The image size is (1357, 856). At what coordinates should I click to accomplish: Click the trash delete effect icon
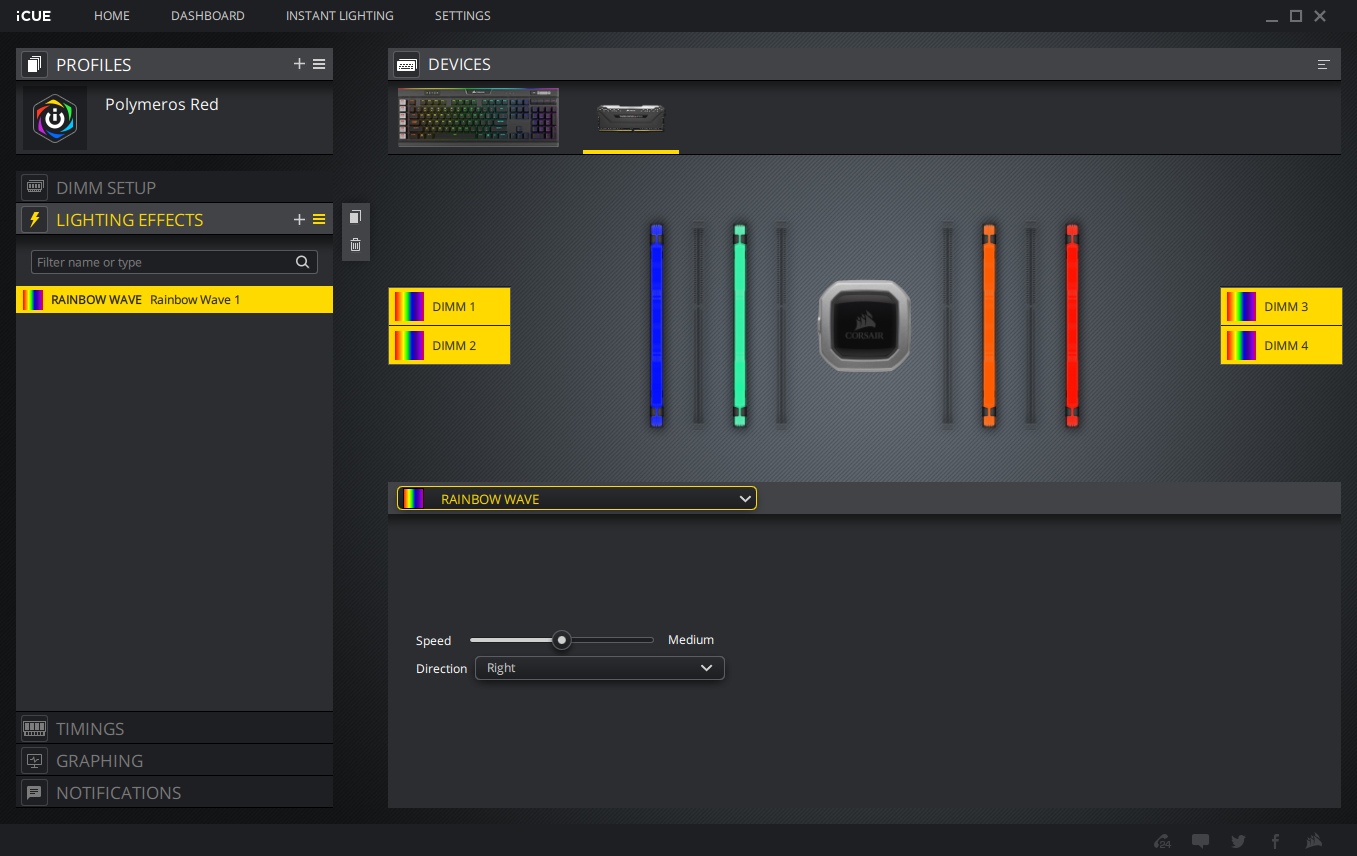[x=355, y=245]
